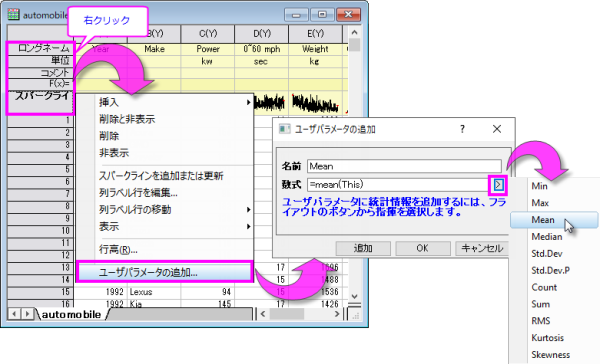Click the D(Y) column header

click(x=262, y=34)
